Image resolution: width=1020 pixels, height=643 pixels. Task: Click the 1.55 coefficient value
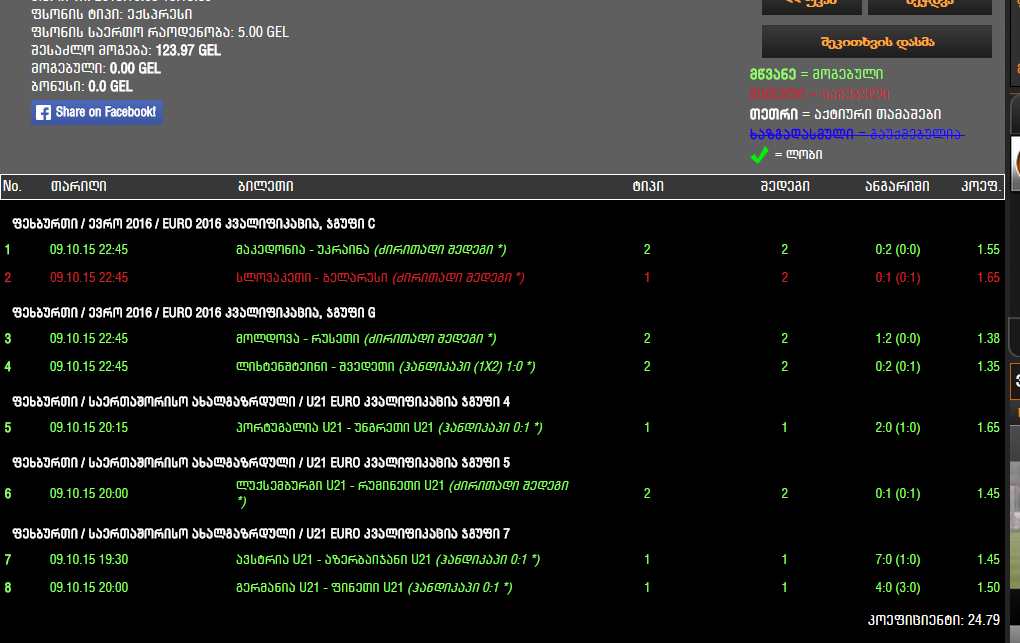[x=988, y=249]
